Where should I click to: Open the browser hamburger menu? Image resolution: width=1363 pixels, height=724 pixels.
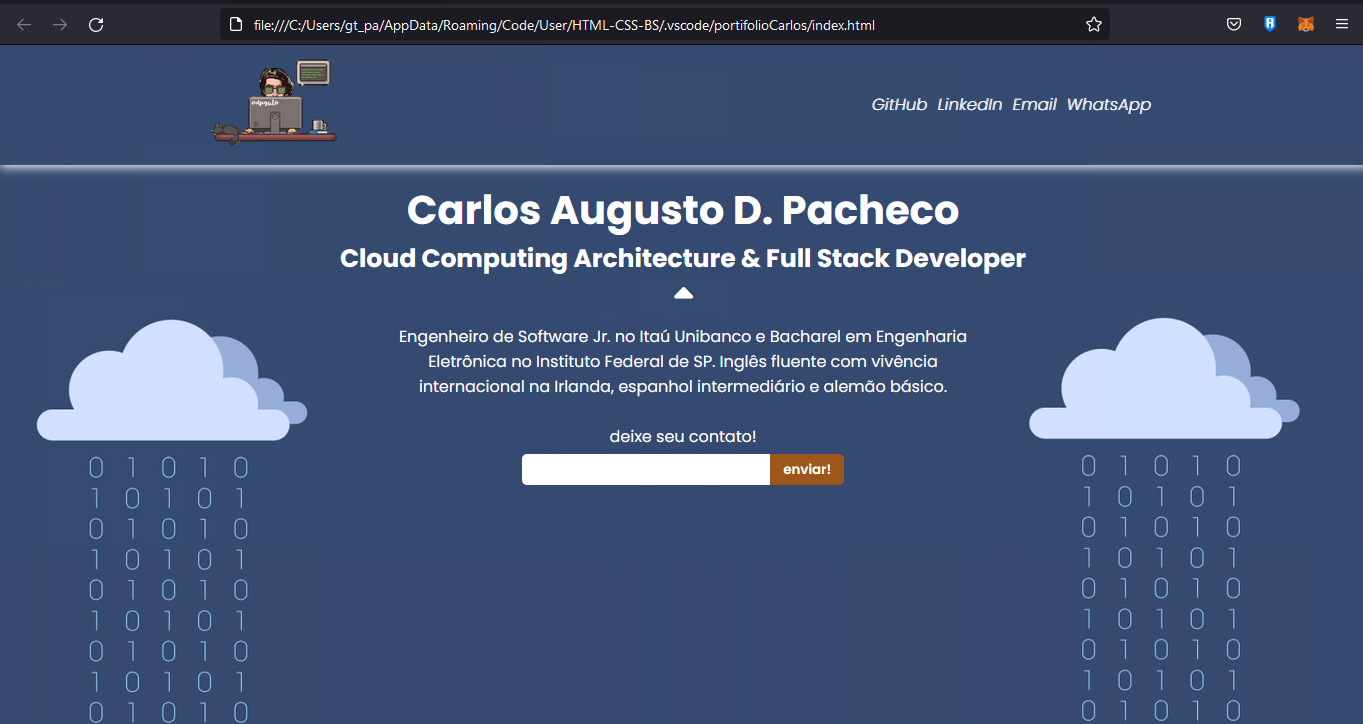click(1341, 25)
